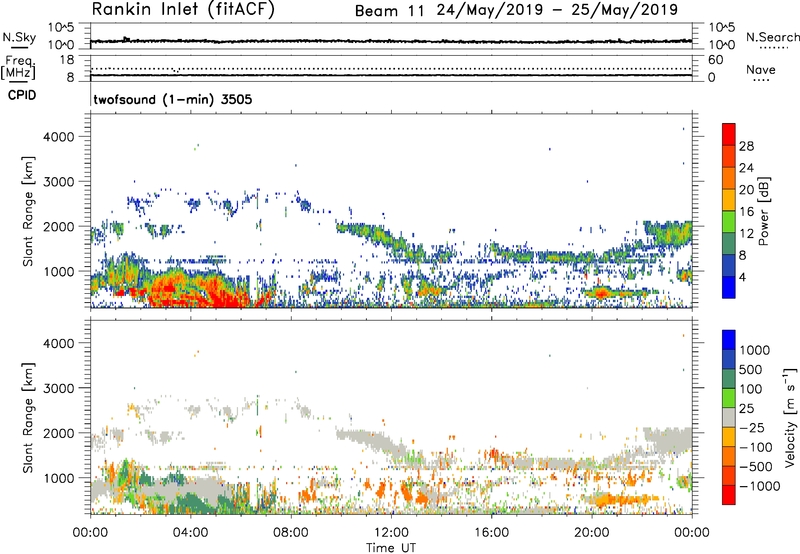This screenshot has width=800, height=554.
Task: Click the "4" label on the power scale
Action: [x=743, y=277]
